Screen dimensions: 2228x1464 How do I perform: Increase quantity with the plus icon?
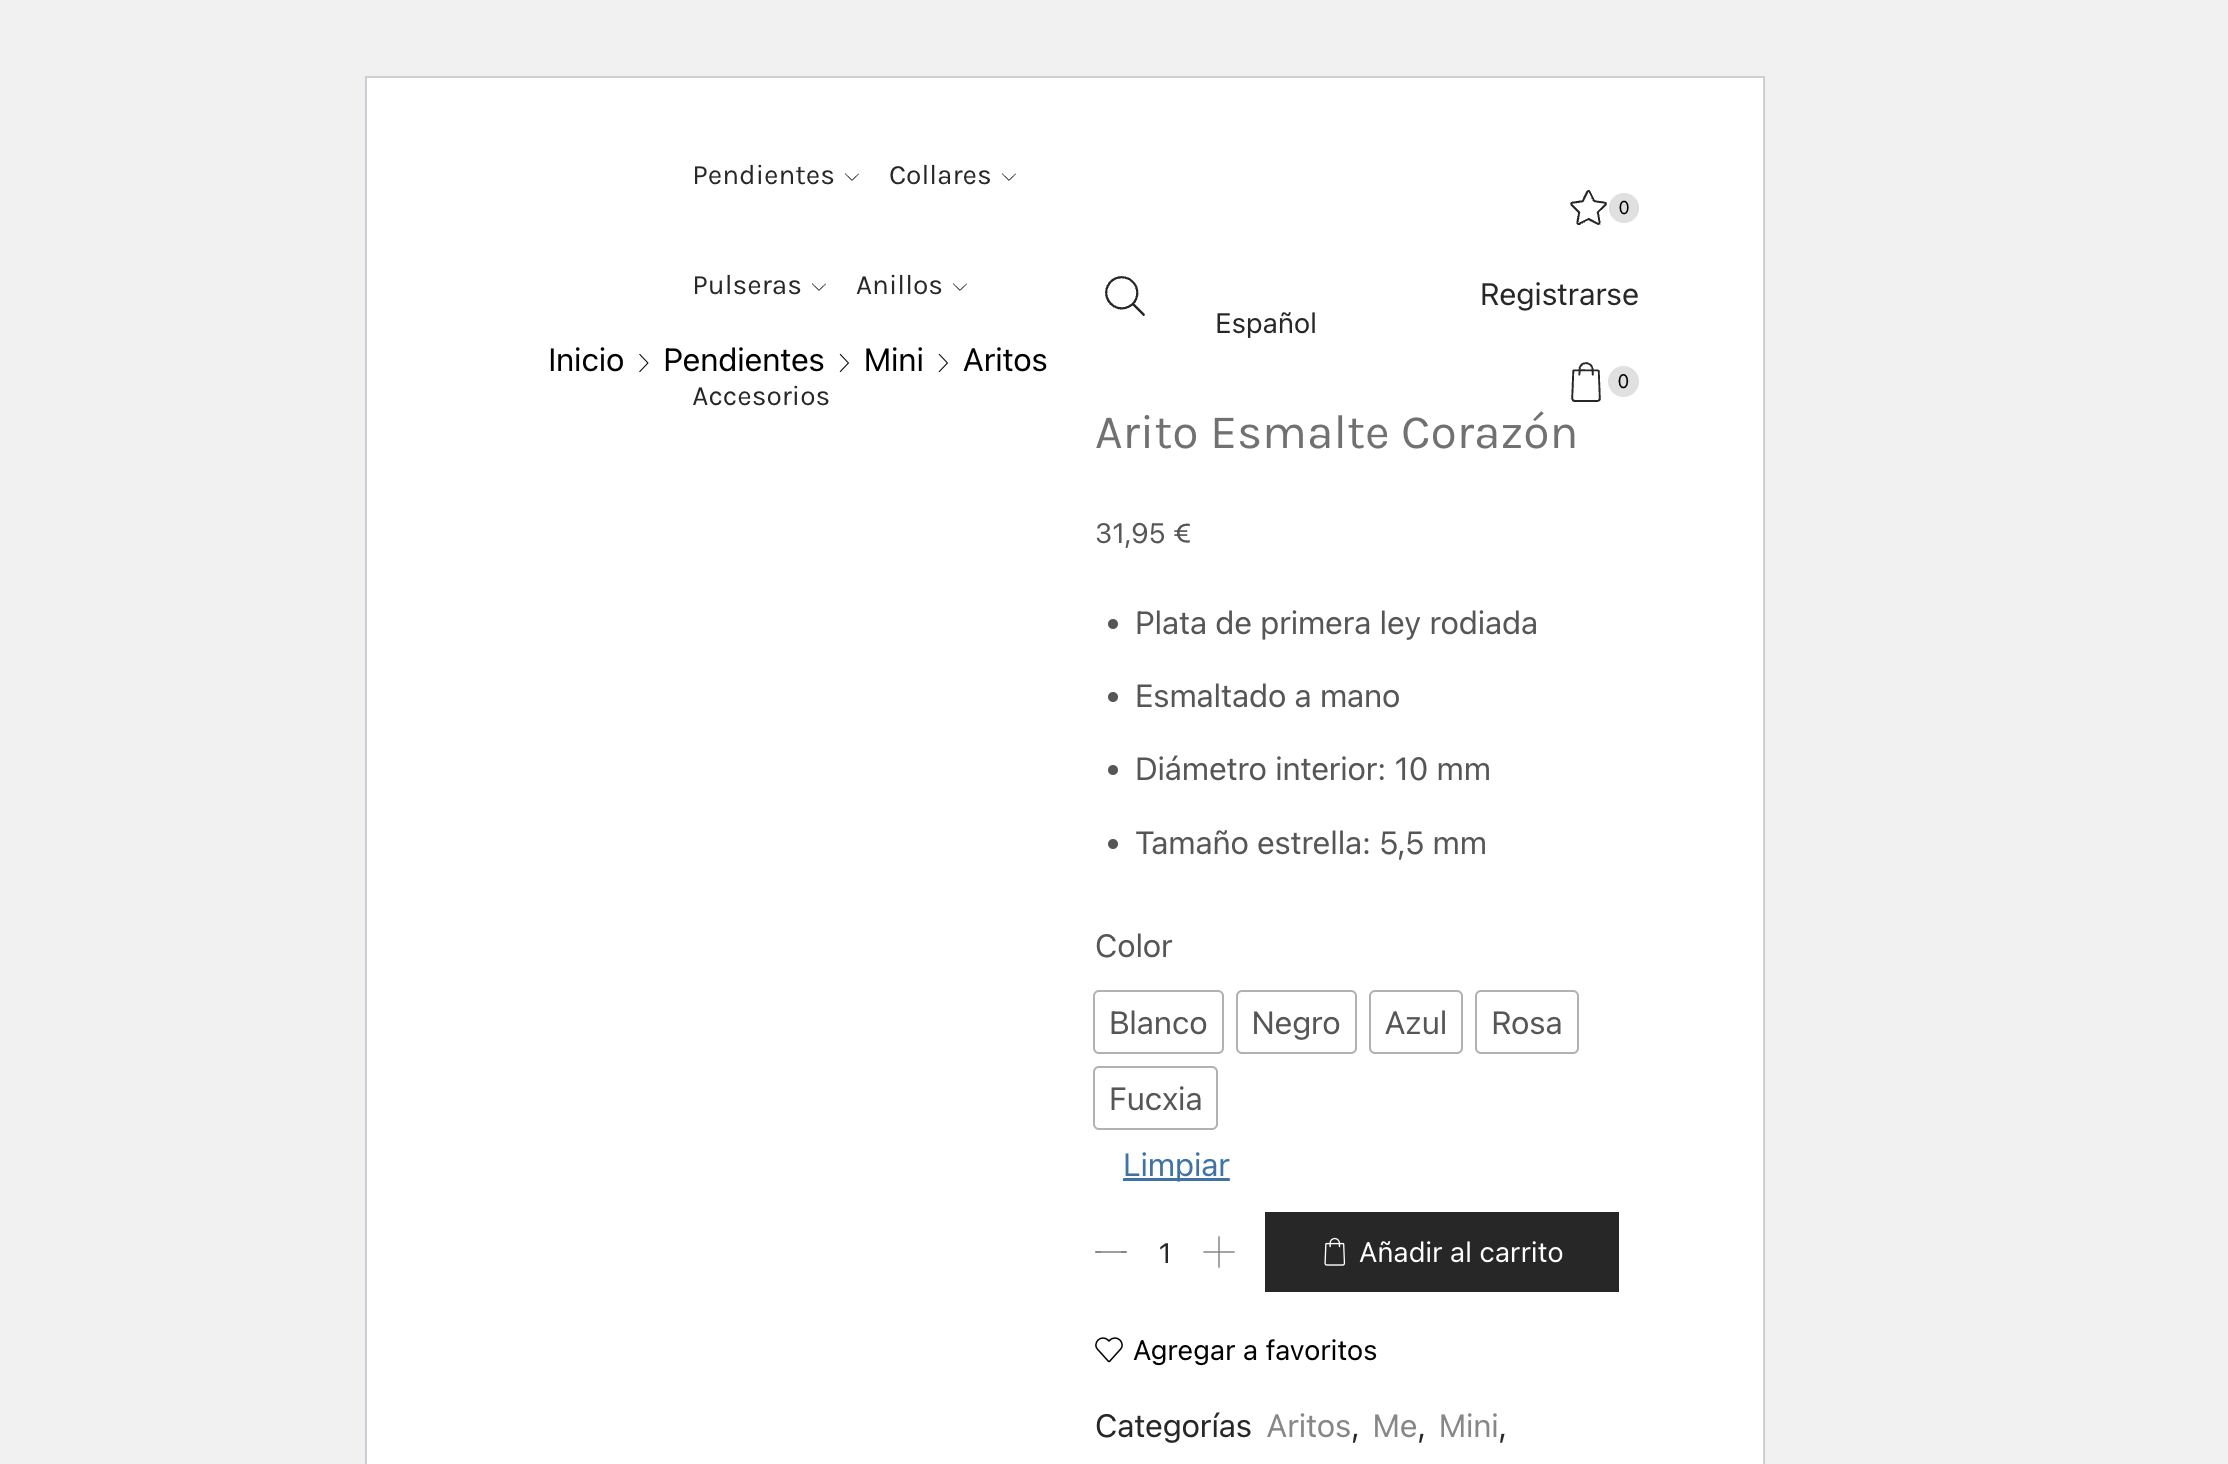(1219, 1252)
